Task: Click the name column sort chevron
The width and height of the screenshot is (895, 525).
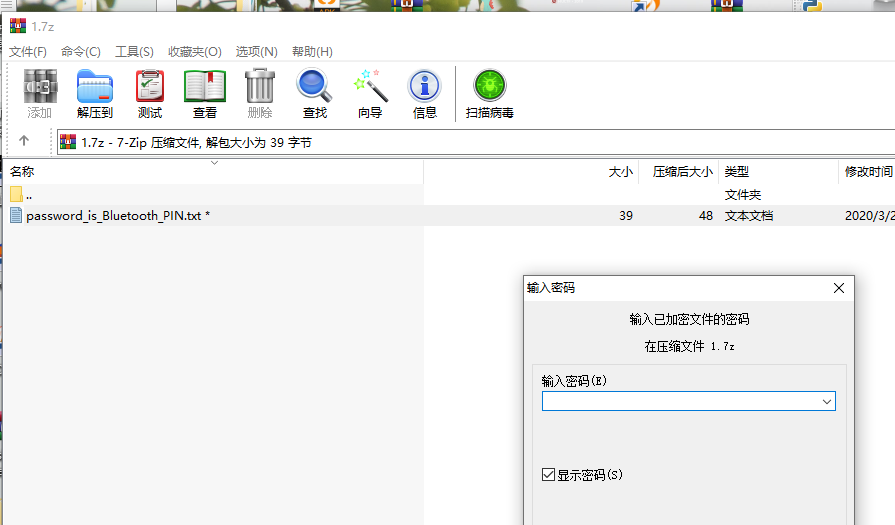Action: pyautogui.click(x=215, y=163)
